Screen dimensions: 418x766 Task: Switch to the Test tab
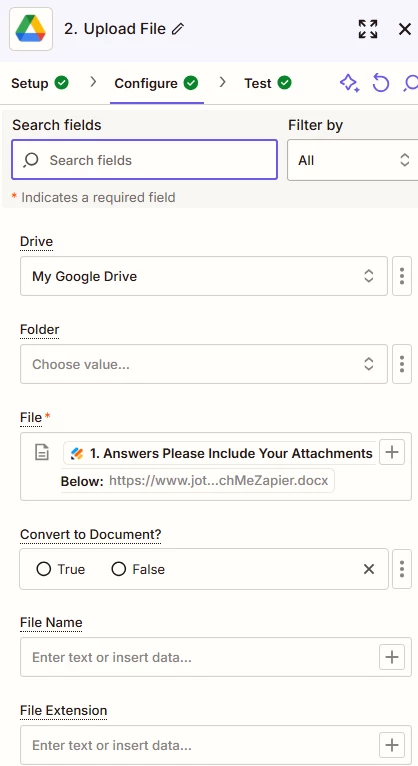point(268,83)
